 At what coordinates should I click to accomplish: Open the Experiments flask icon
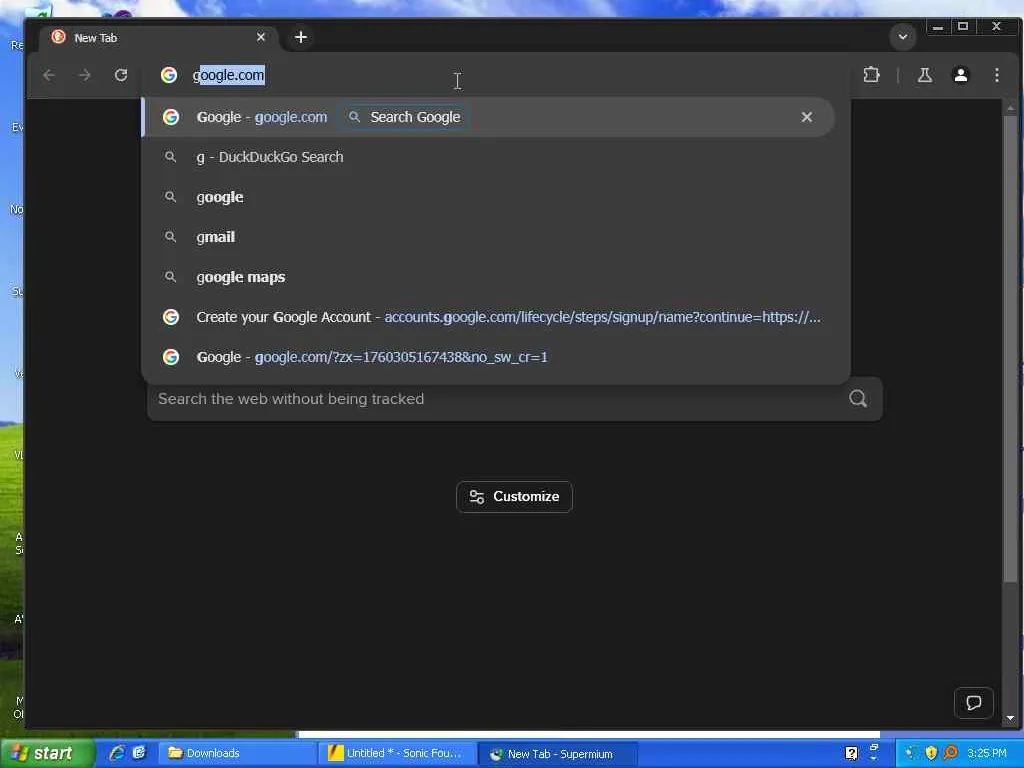(925, 75)
